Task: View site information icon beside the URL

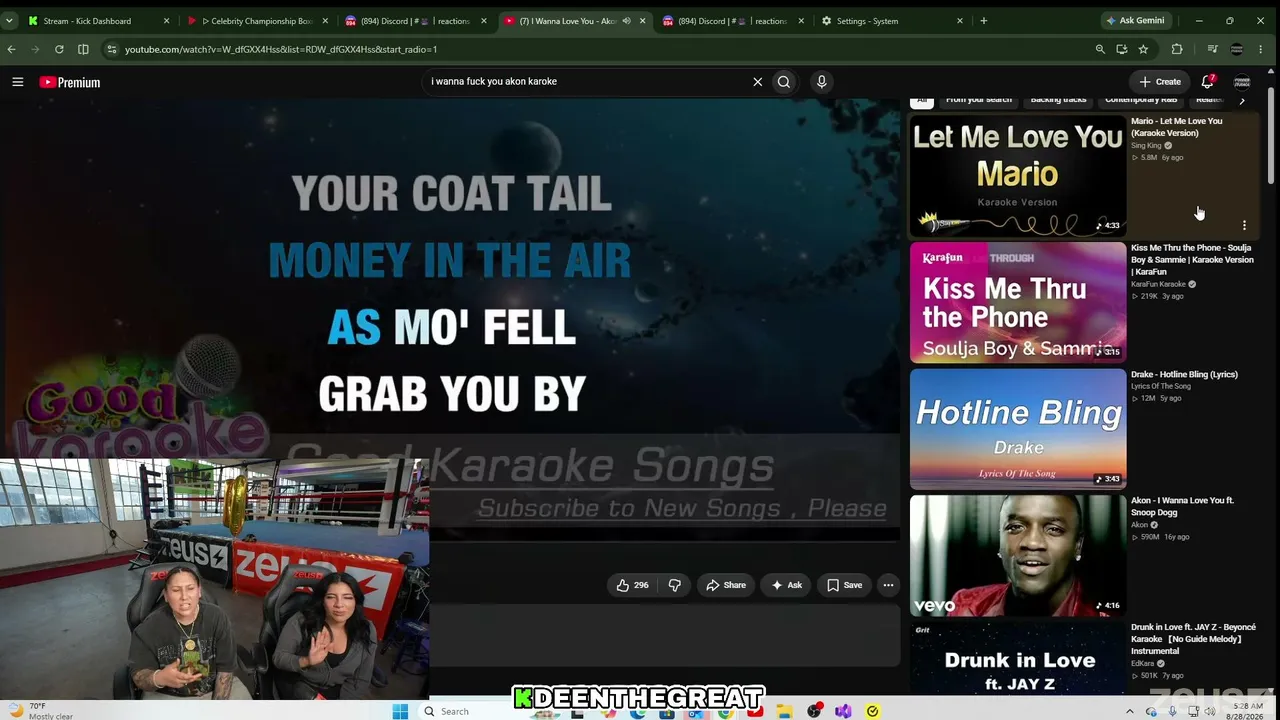Action: tap(111, 49)
